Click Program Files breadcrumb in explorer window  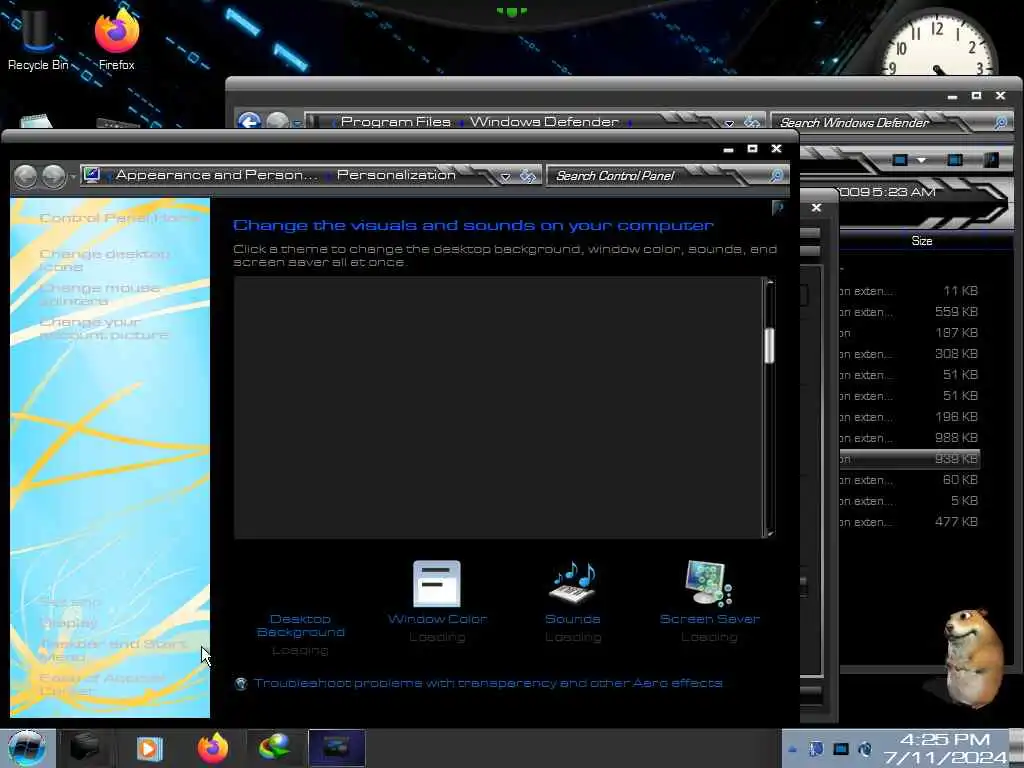395,121
